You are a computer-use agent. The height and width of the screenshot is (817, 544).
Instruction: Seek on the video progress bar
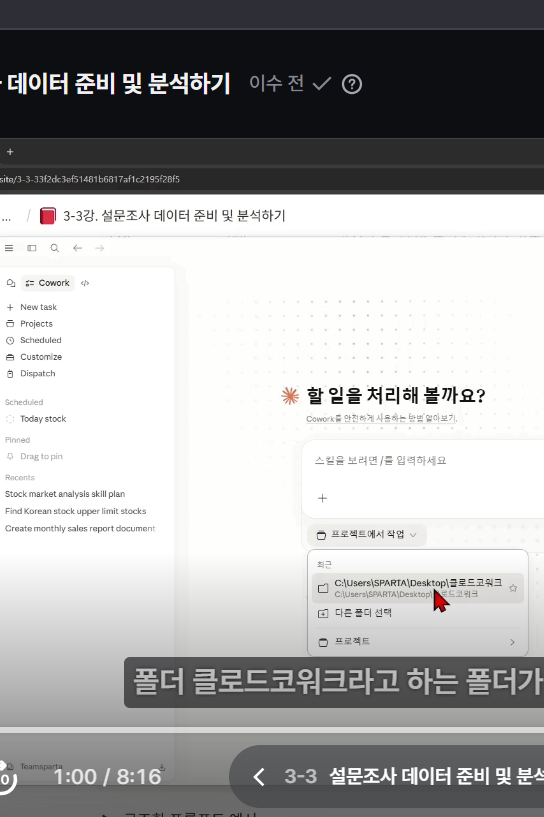[x=272, y=730]
